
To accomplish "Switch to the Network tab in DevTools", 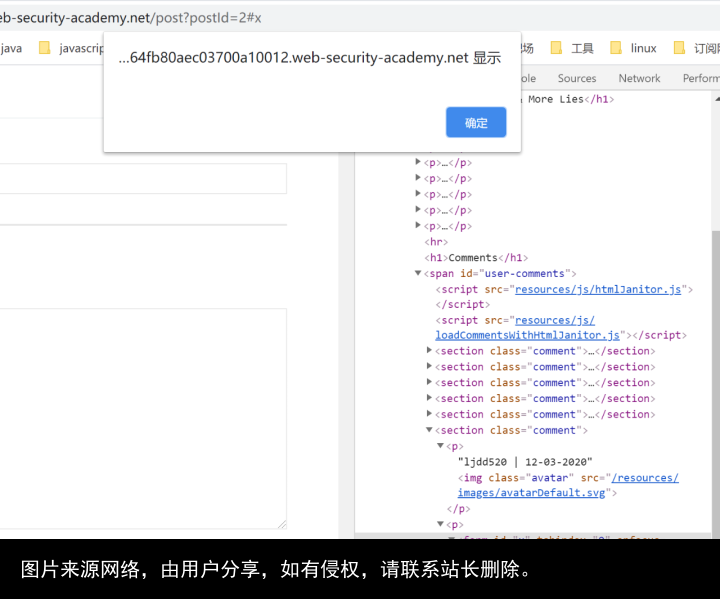I will pos(639,78).
